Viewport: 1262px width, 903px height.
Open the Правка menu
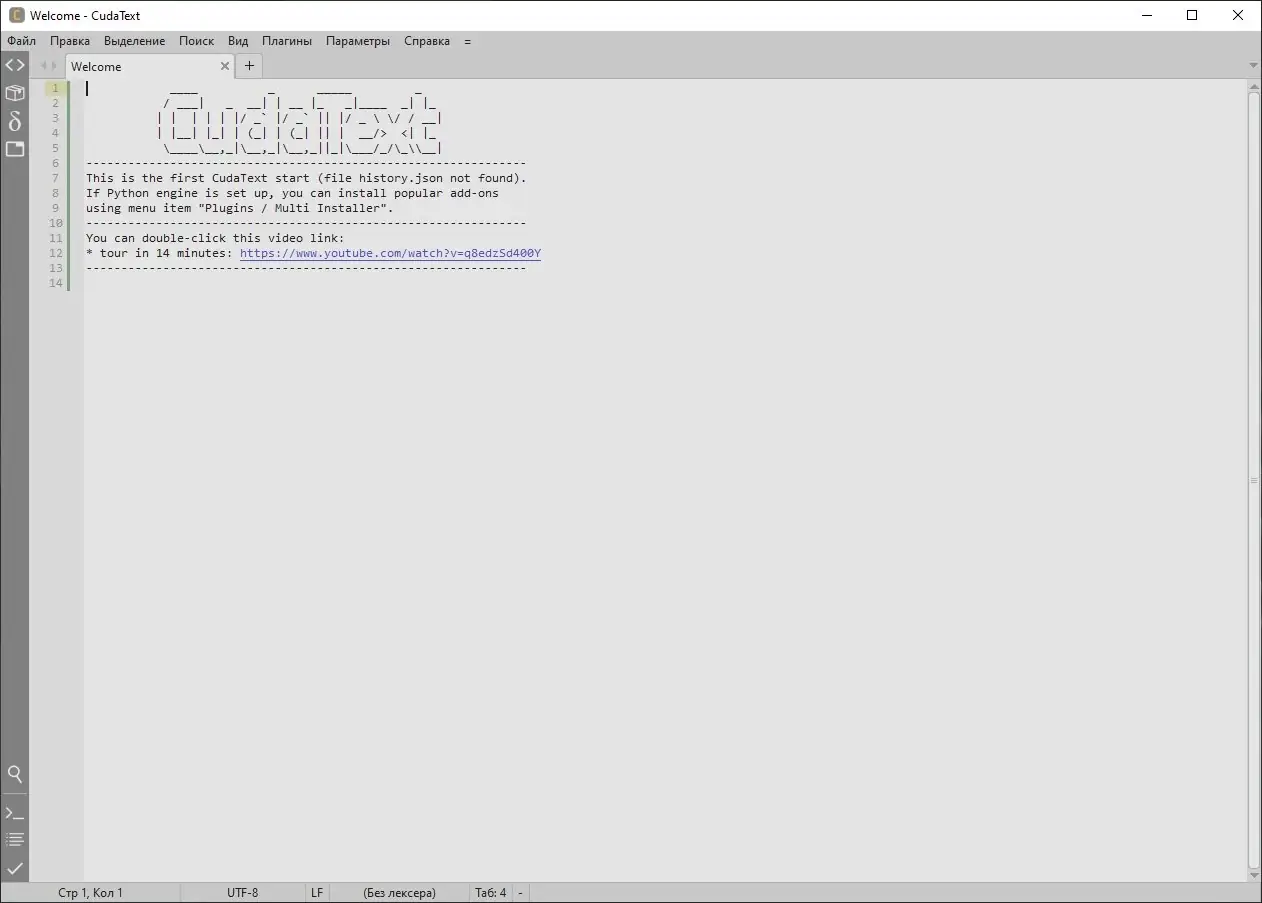[70, 41]
